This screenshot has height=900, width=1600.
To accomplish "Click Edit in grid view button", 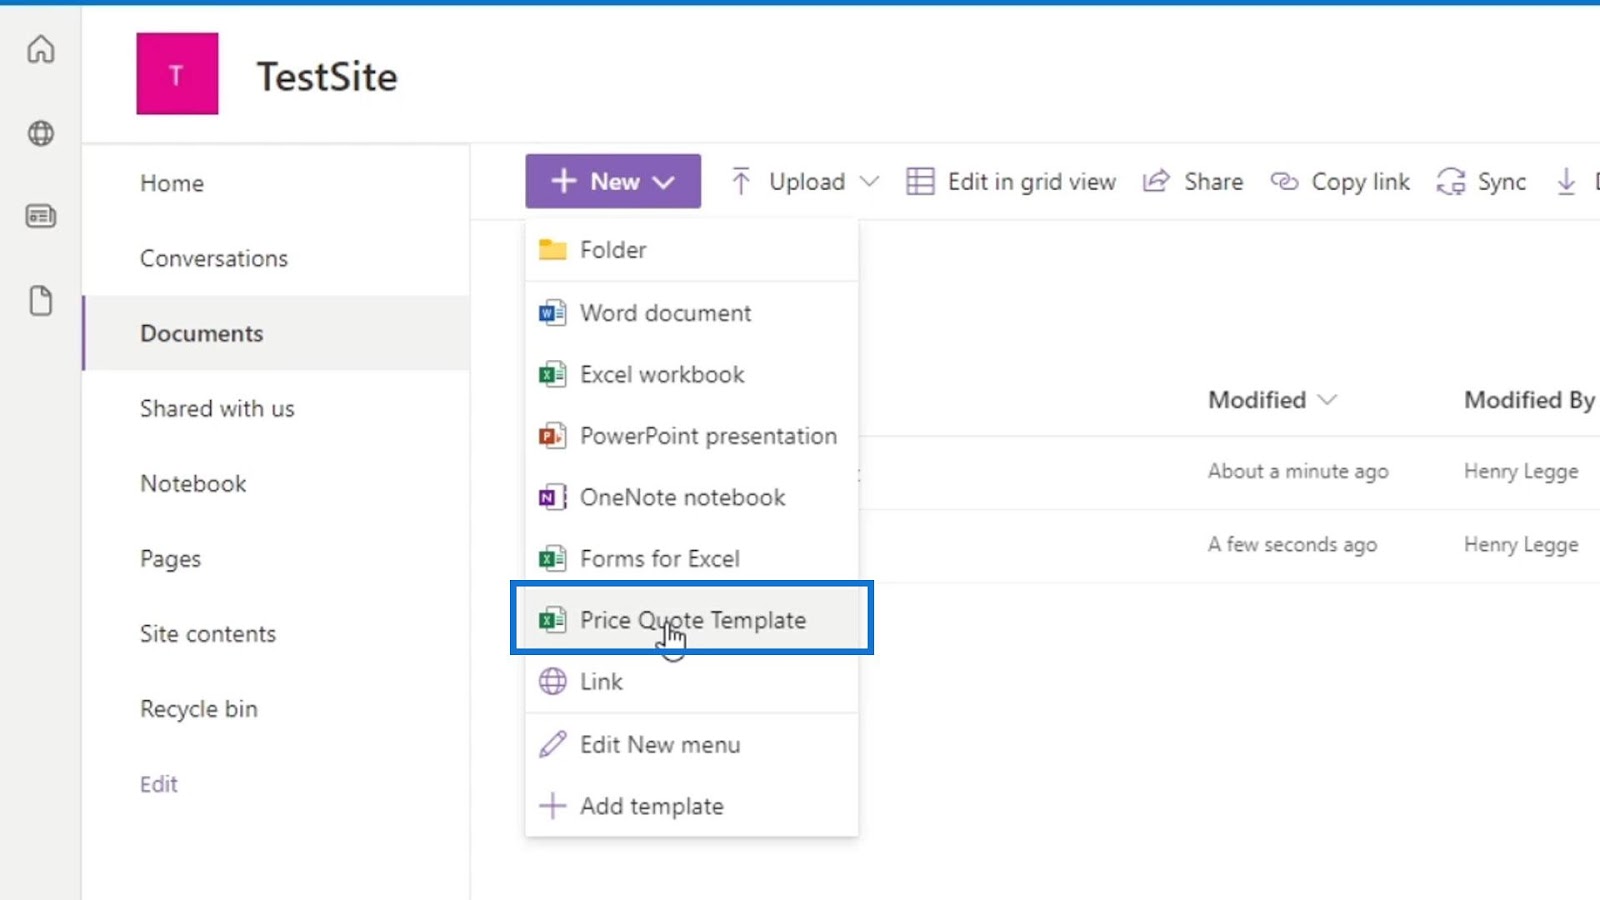I will (x=1011, y=182).
